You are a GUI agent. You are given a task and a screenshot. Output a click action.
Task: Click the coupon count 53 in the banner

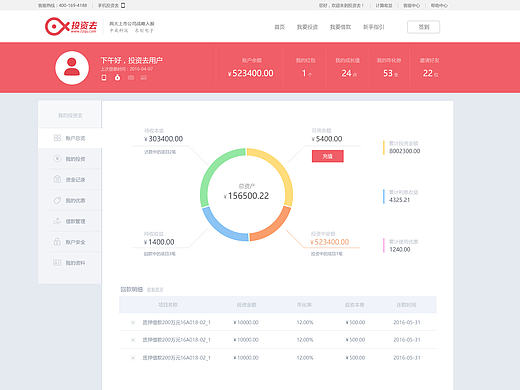(388, 73)
